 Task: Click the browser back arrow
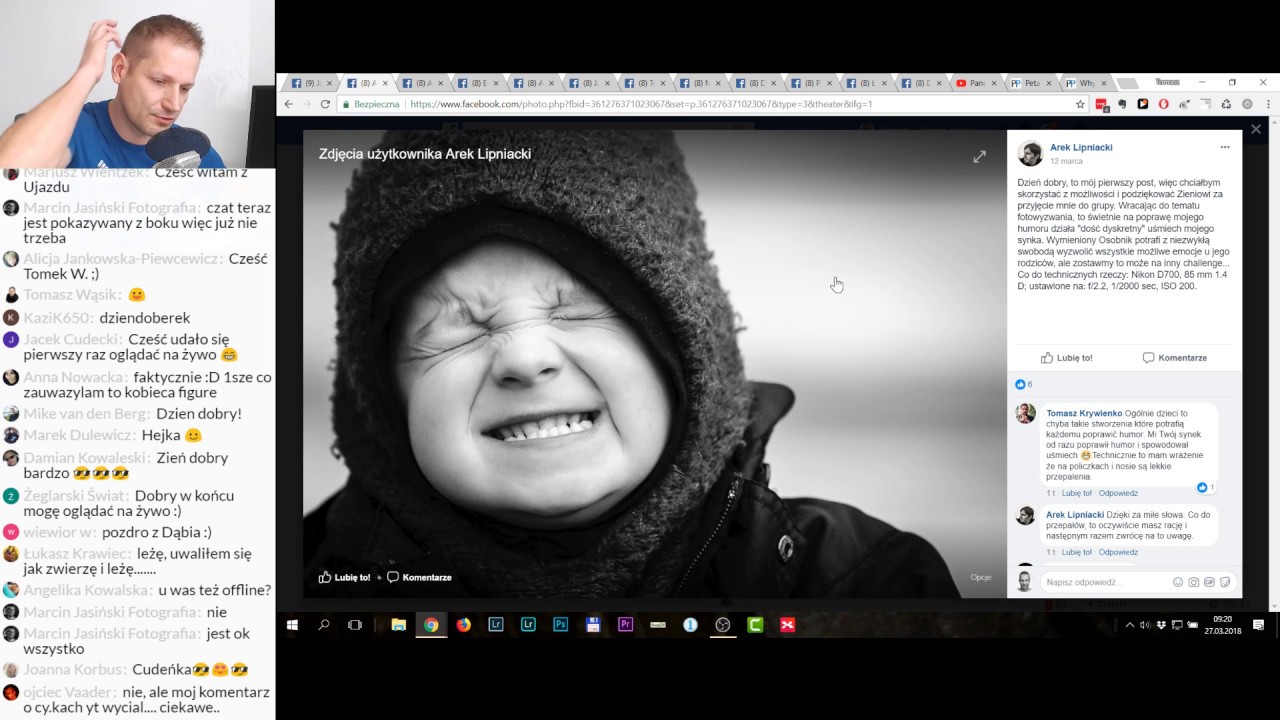[x=289, y=104]
